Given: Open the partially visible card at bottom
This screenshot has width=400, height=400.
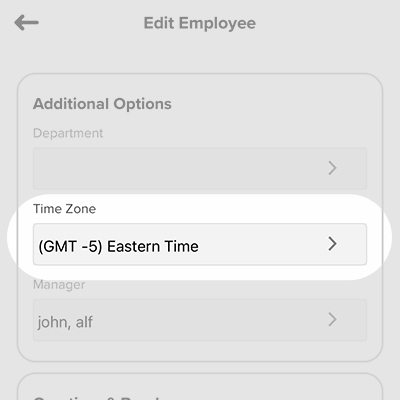Looking at the screenshot, I should pyautogui.click(x=200, y=387).
